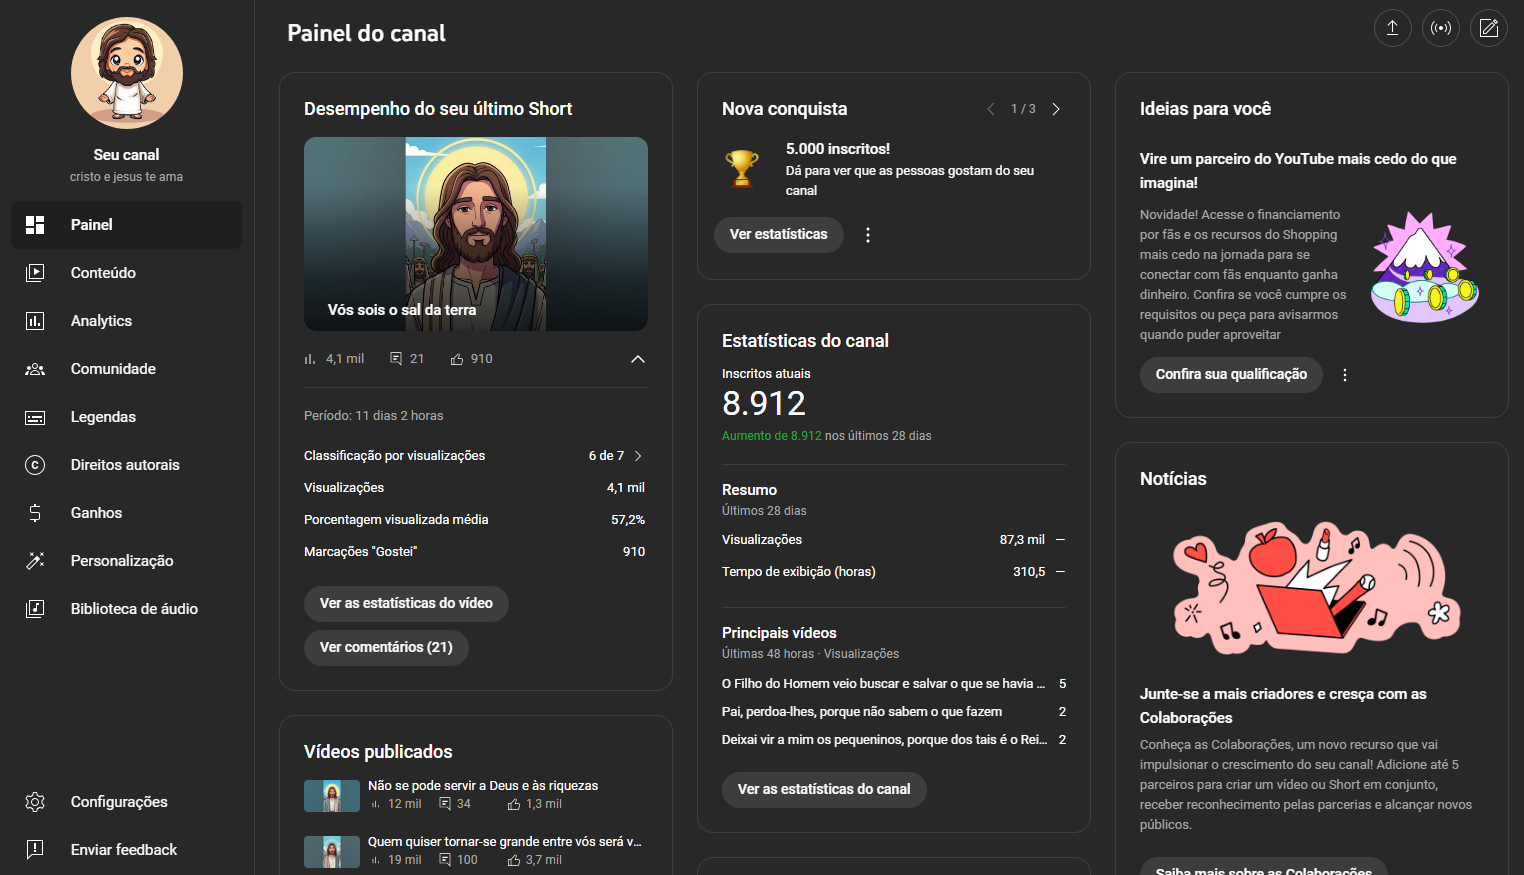The height and width of the screenshot is (875, 1524).
Task: Open the Legendas menu item
Action: click(127, 417)
